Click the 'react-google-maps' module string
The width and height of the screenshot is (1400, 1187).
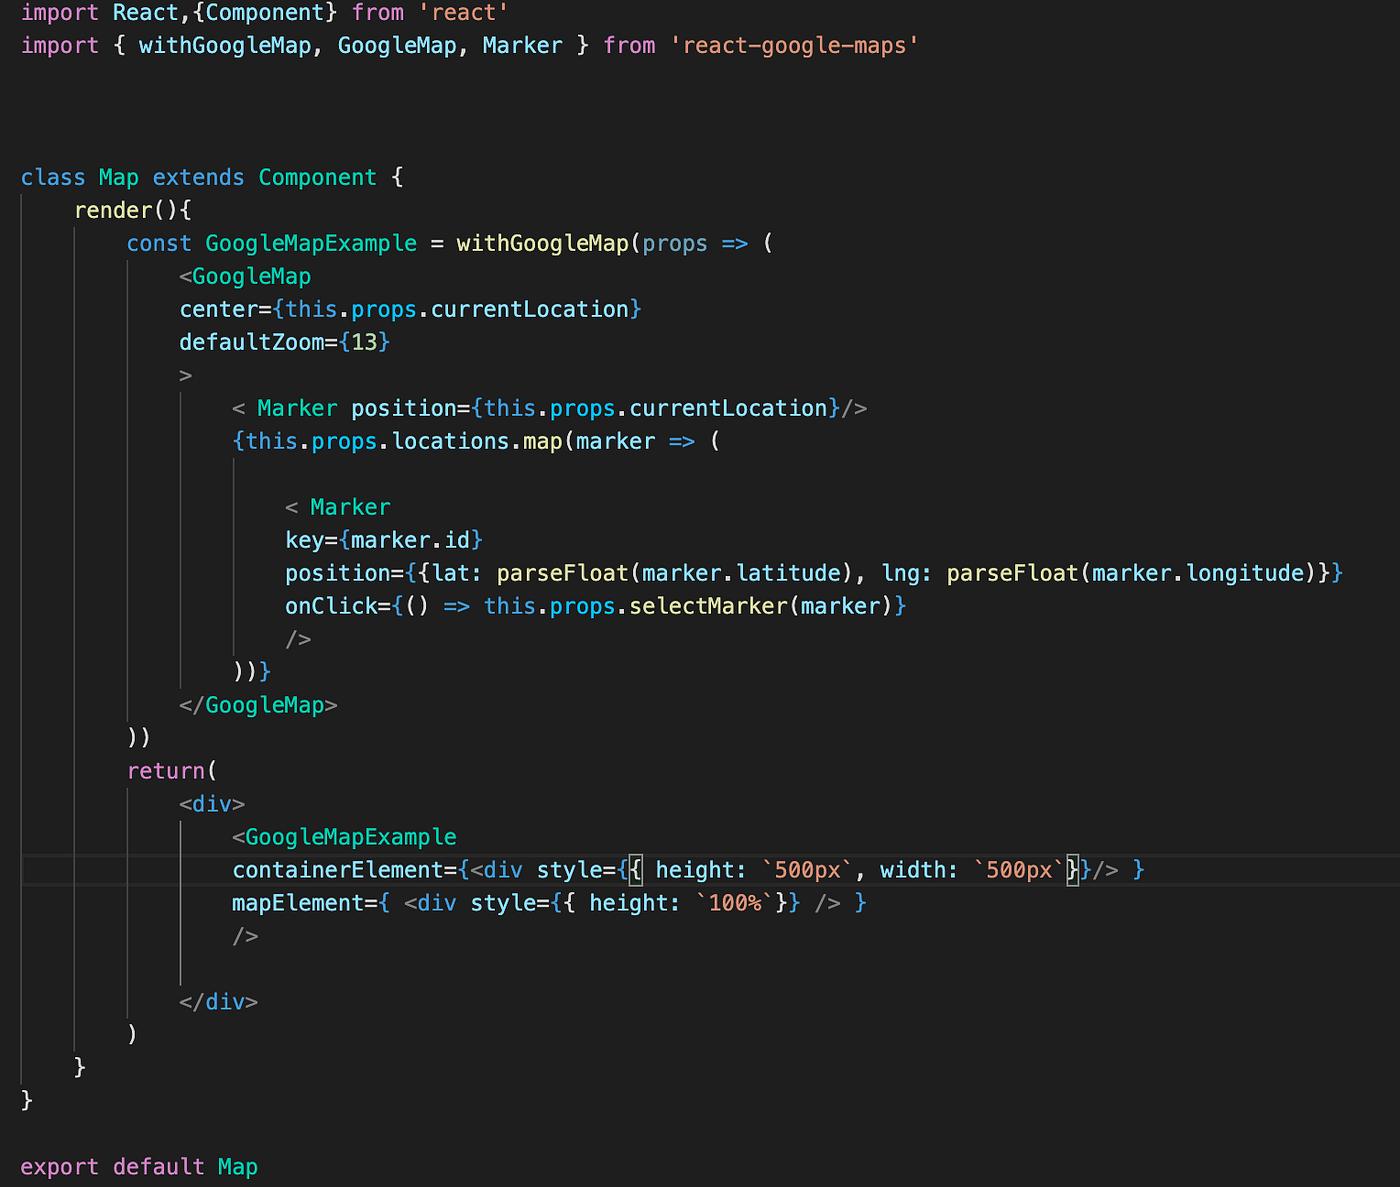click(x=795, y=46)
